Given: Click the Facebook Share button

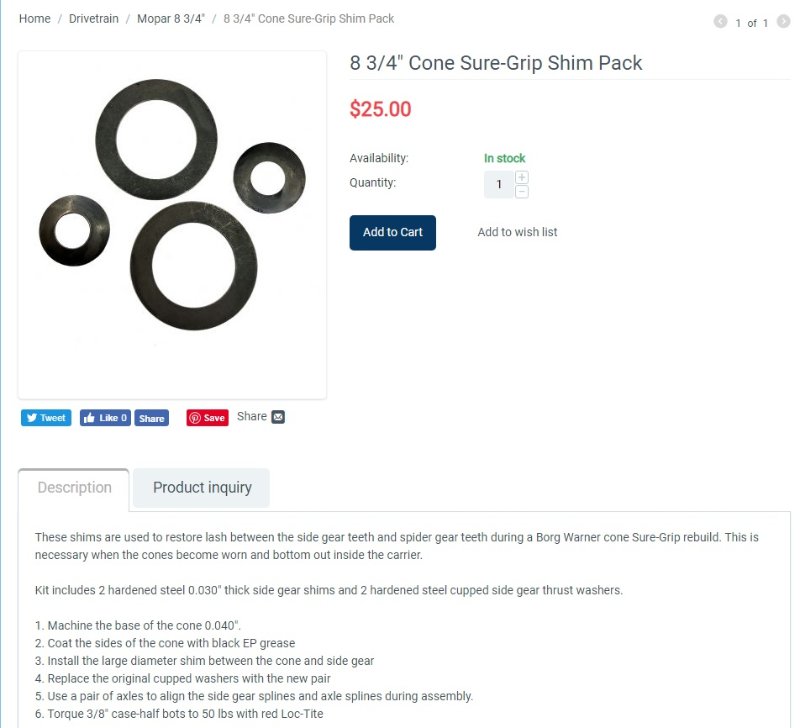Looking at the screenshot, I should [152, 418].
